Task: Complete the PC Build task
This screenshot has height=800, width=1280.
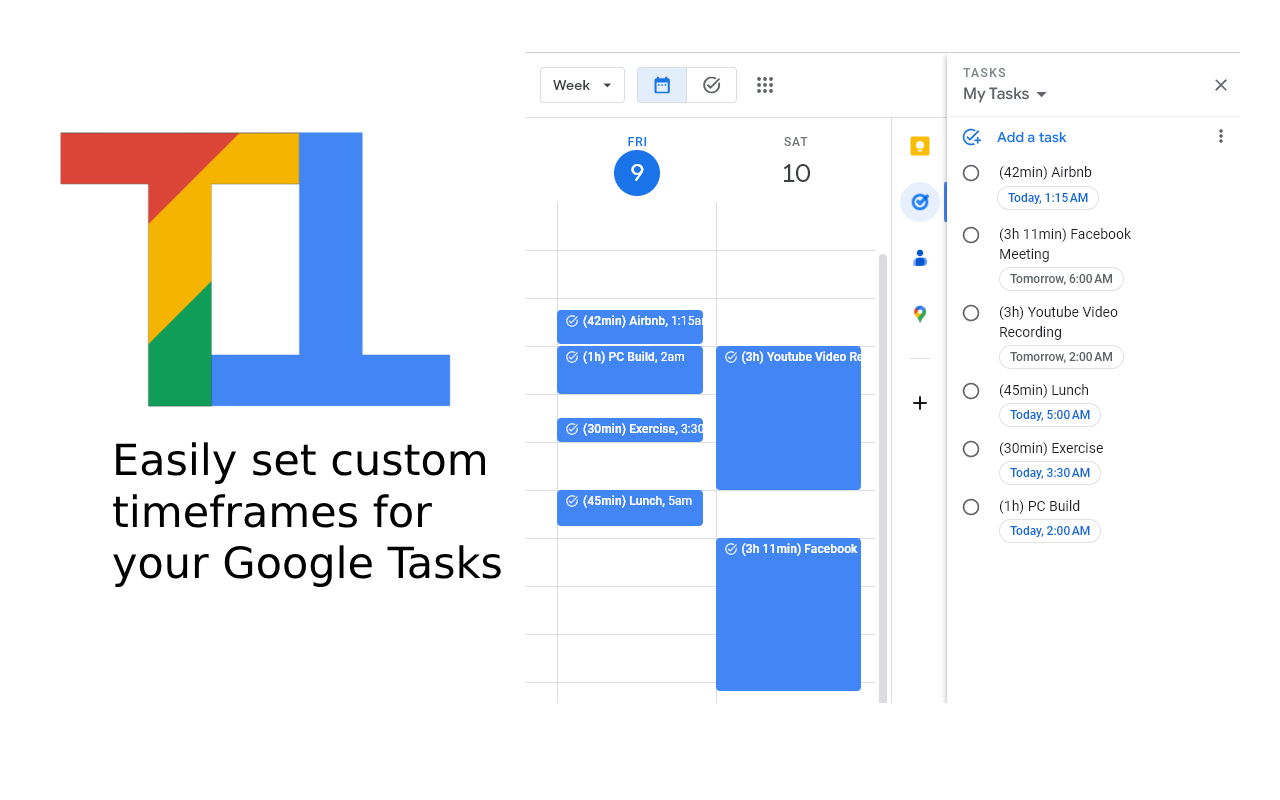Action: 970,507
